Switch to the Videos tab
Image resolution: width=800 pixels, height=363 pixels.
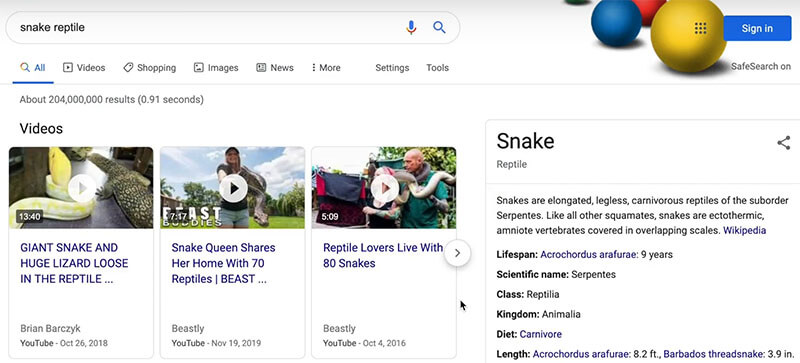tap(84, 67)
